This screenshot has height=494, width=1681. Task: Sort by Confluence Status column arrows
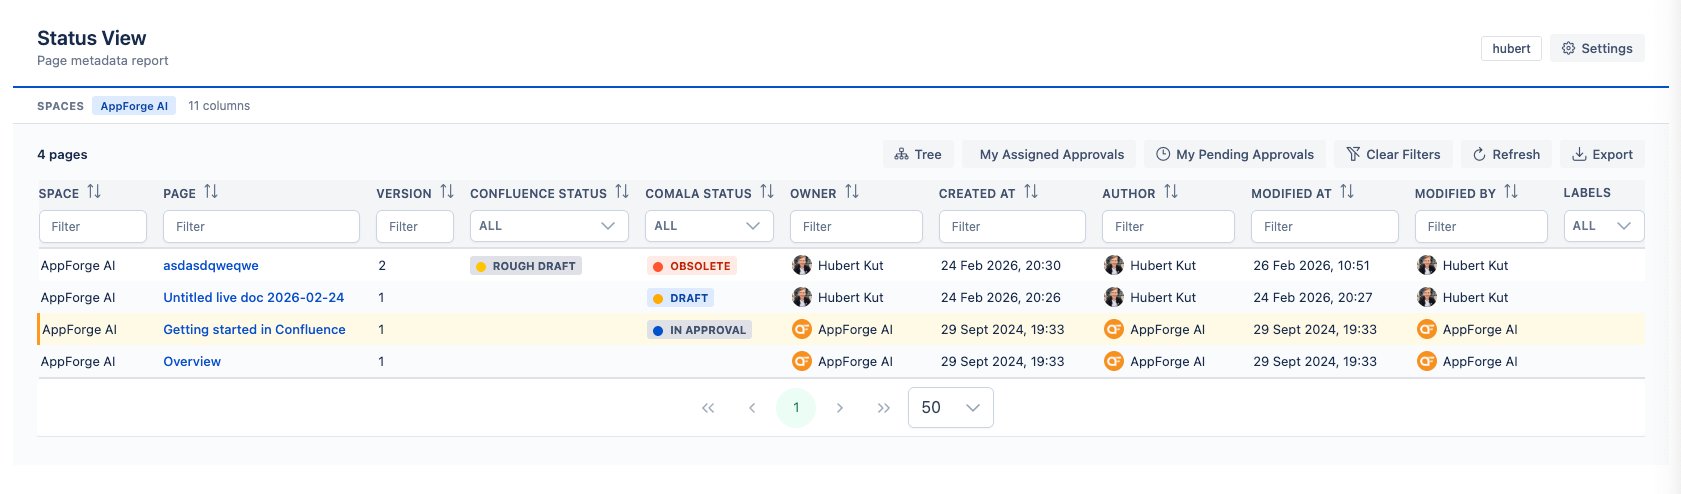coord(622,192)
